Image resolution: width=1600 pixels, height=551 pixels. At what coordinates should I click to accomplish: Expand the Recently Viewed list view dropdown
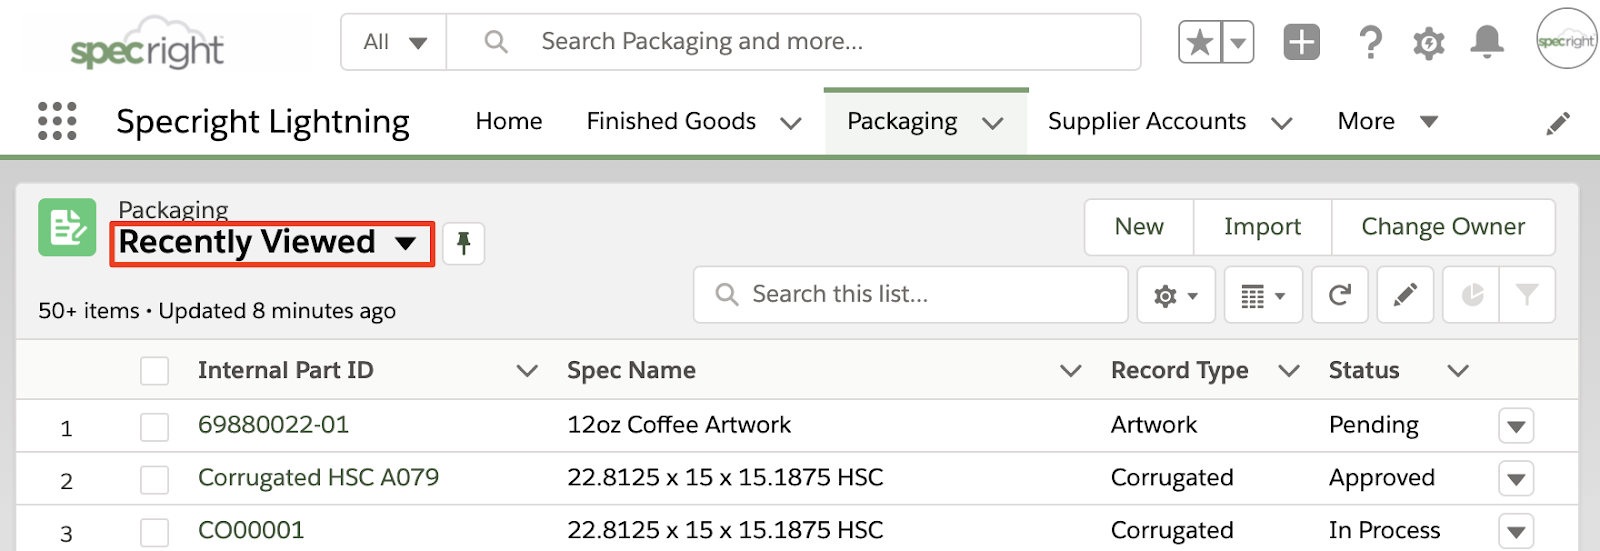(x=405, y=243)
